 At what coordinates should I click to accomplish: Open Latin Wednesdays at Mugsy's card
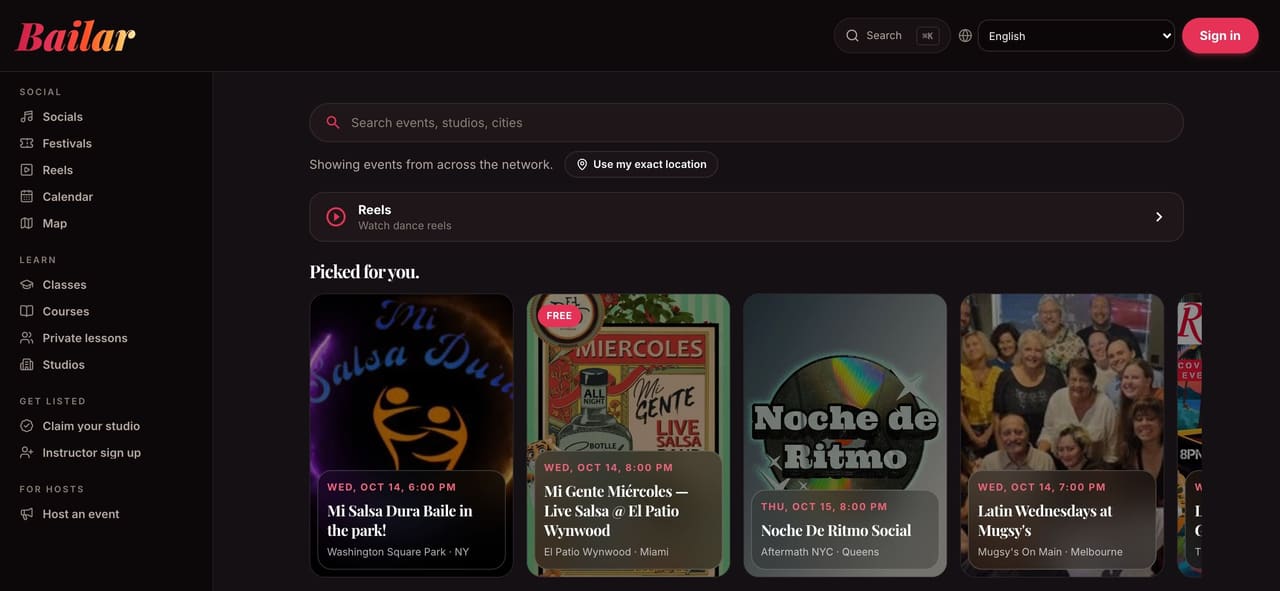pyautogui.click(x=1062, y=435)
